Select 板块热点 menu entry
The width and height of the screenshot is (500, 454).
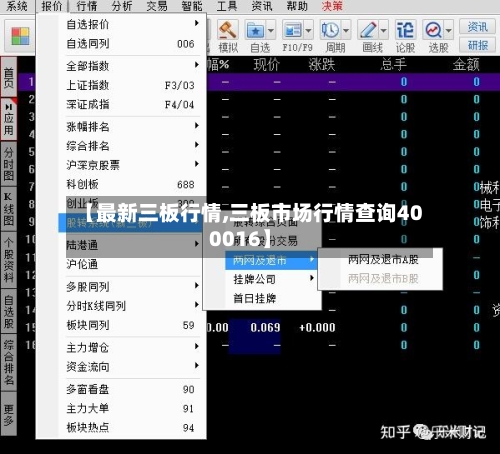[132, 427]
